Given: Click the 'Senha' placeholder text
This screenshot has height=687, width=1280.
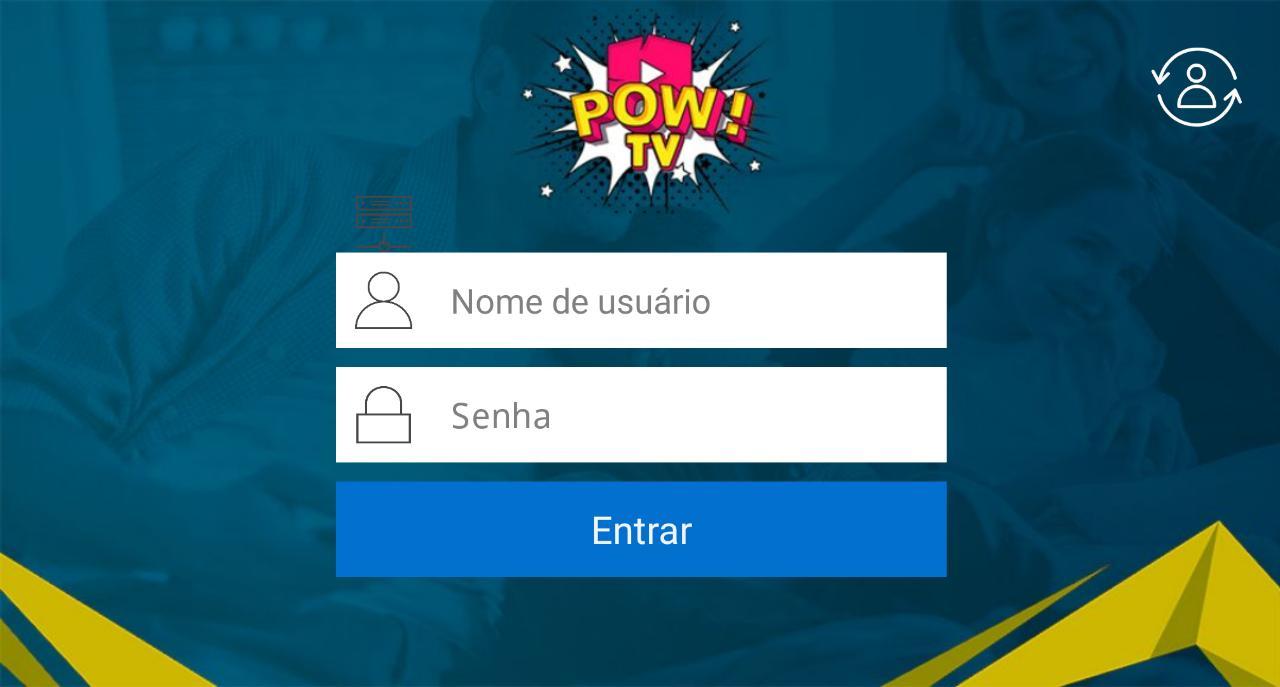Looking at the screenshot, I should coord(500,415).
